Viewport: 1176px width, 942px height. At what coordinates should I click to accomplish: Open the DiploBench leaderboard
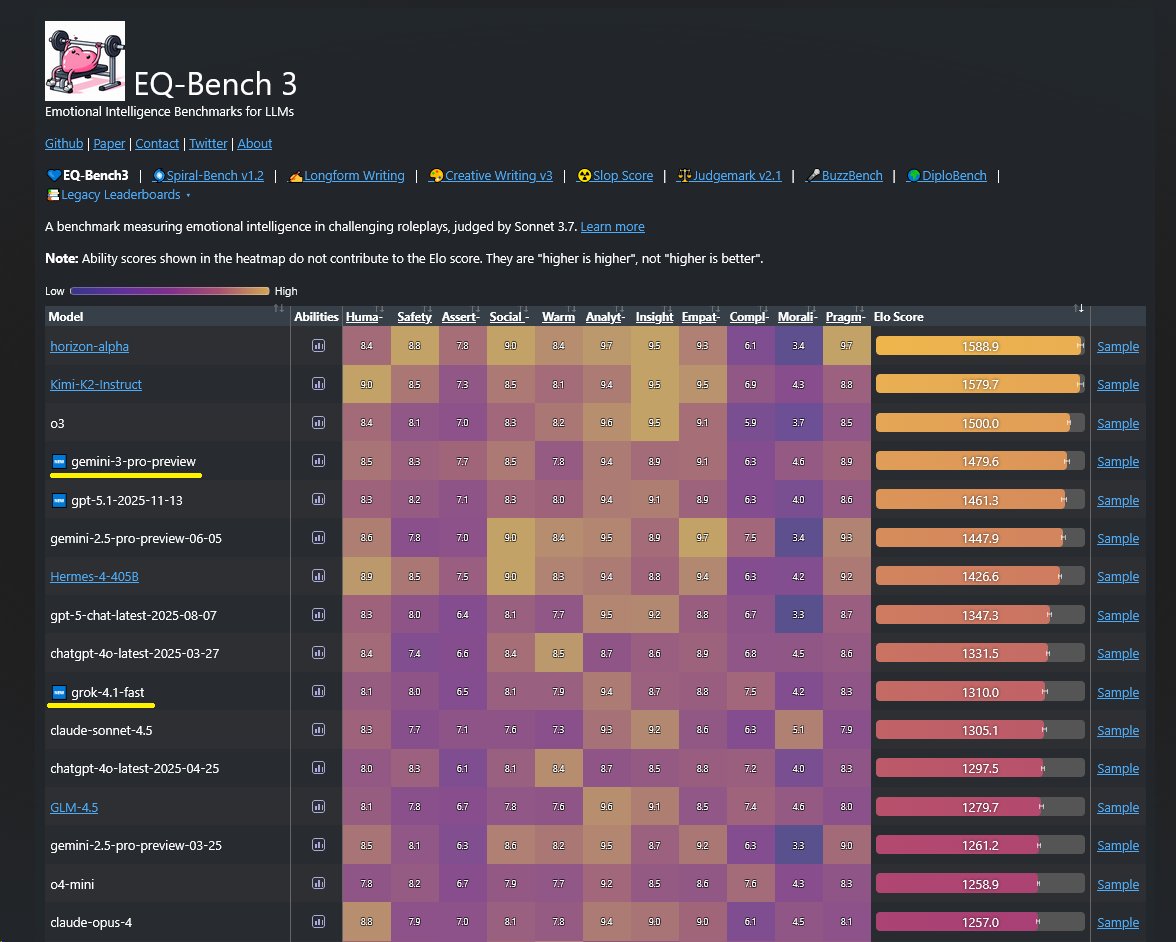coord(946,176)
